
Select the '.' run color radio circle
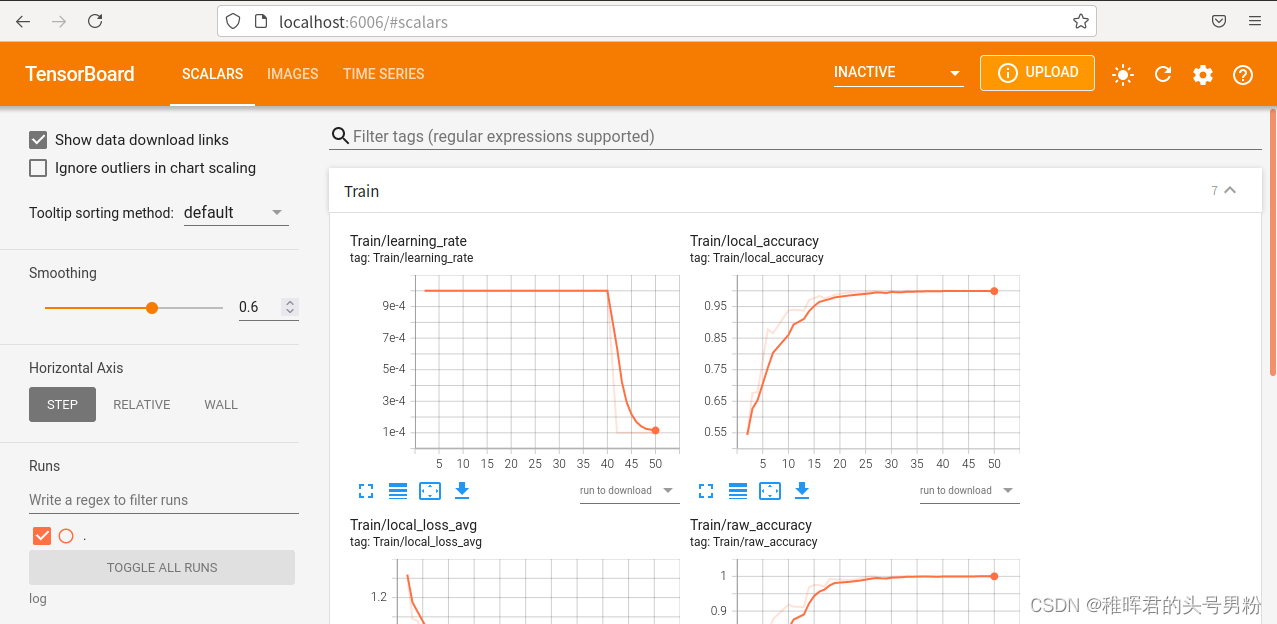[66, 536]
